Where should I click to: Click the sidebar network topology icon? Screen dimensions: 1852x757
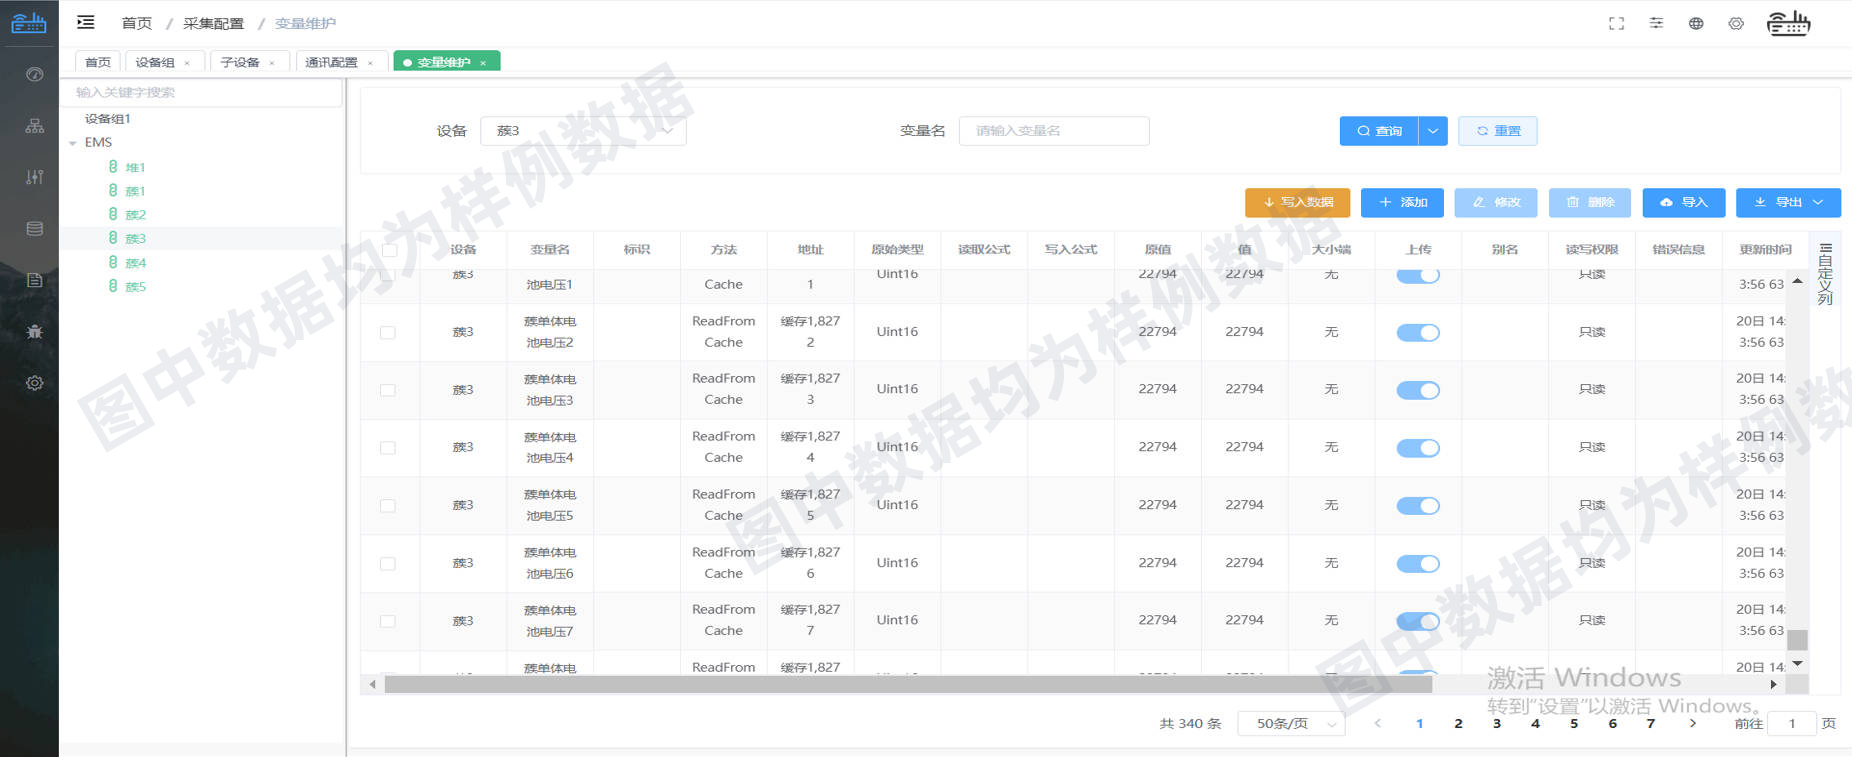pyautogui.click(x=34, y=126)
